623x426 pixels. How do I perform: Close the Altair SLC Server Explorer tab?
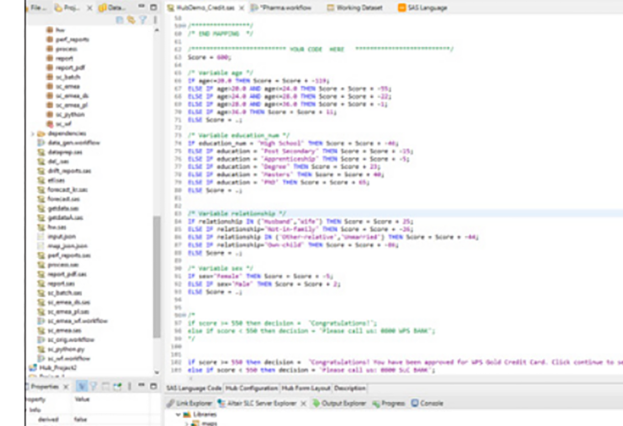(x=302, y=402)
